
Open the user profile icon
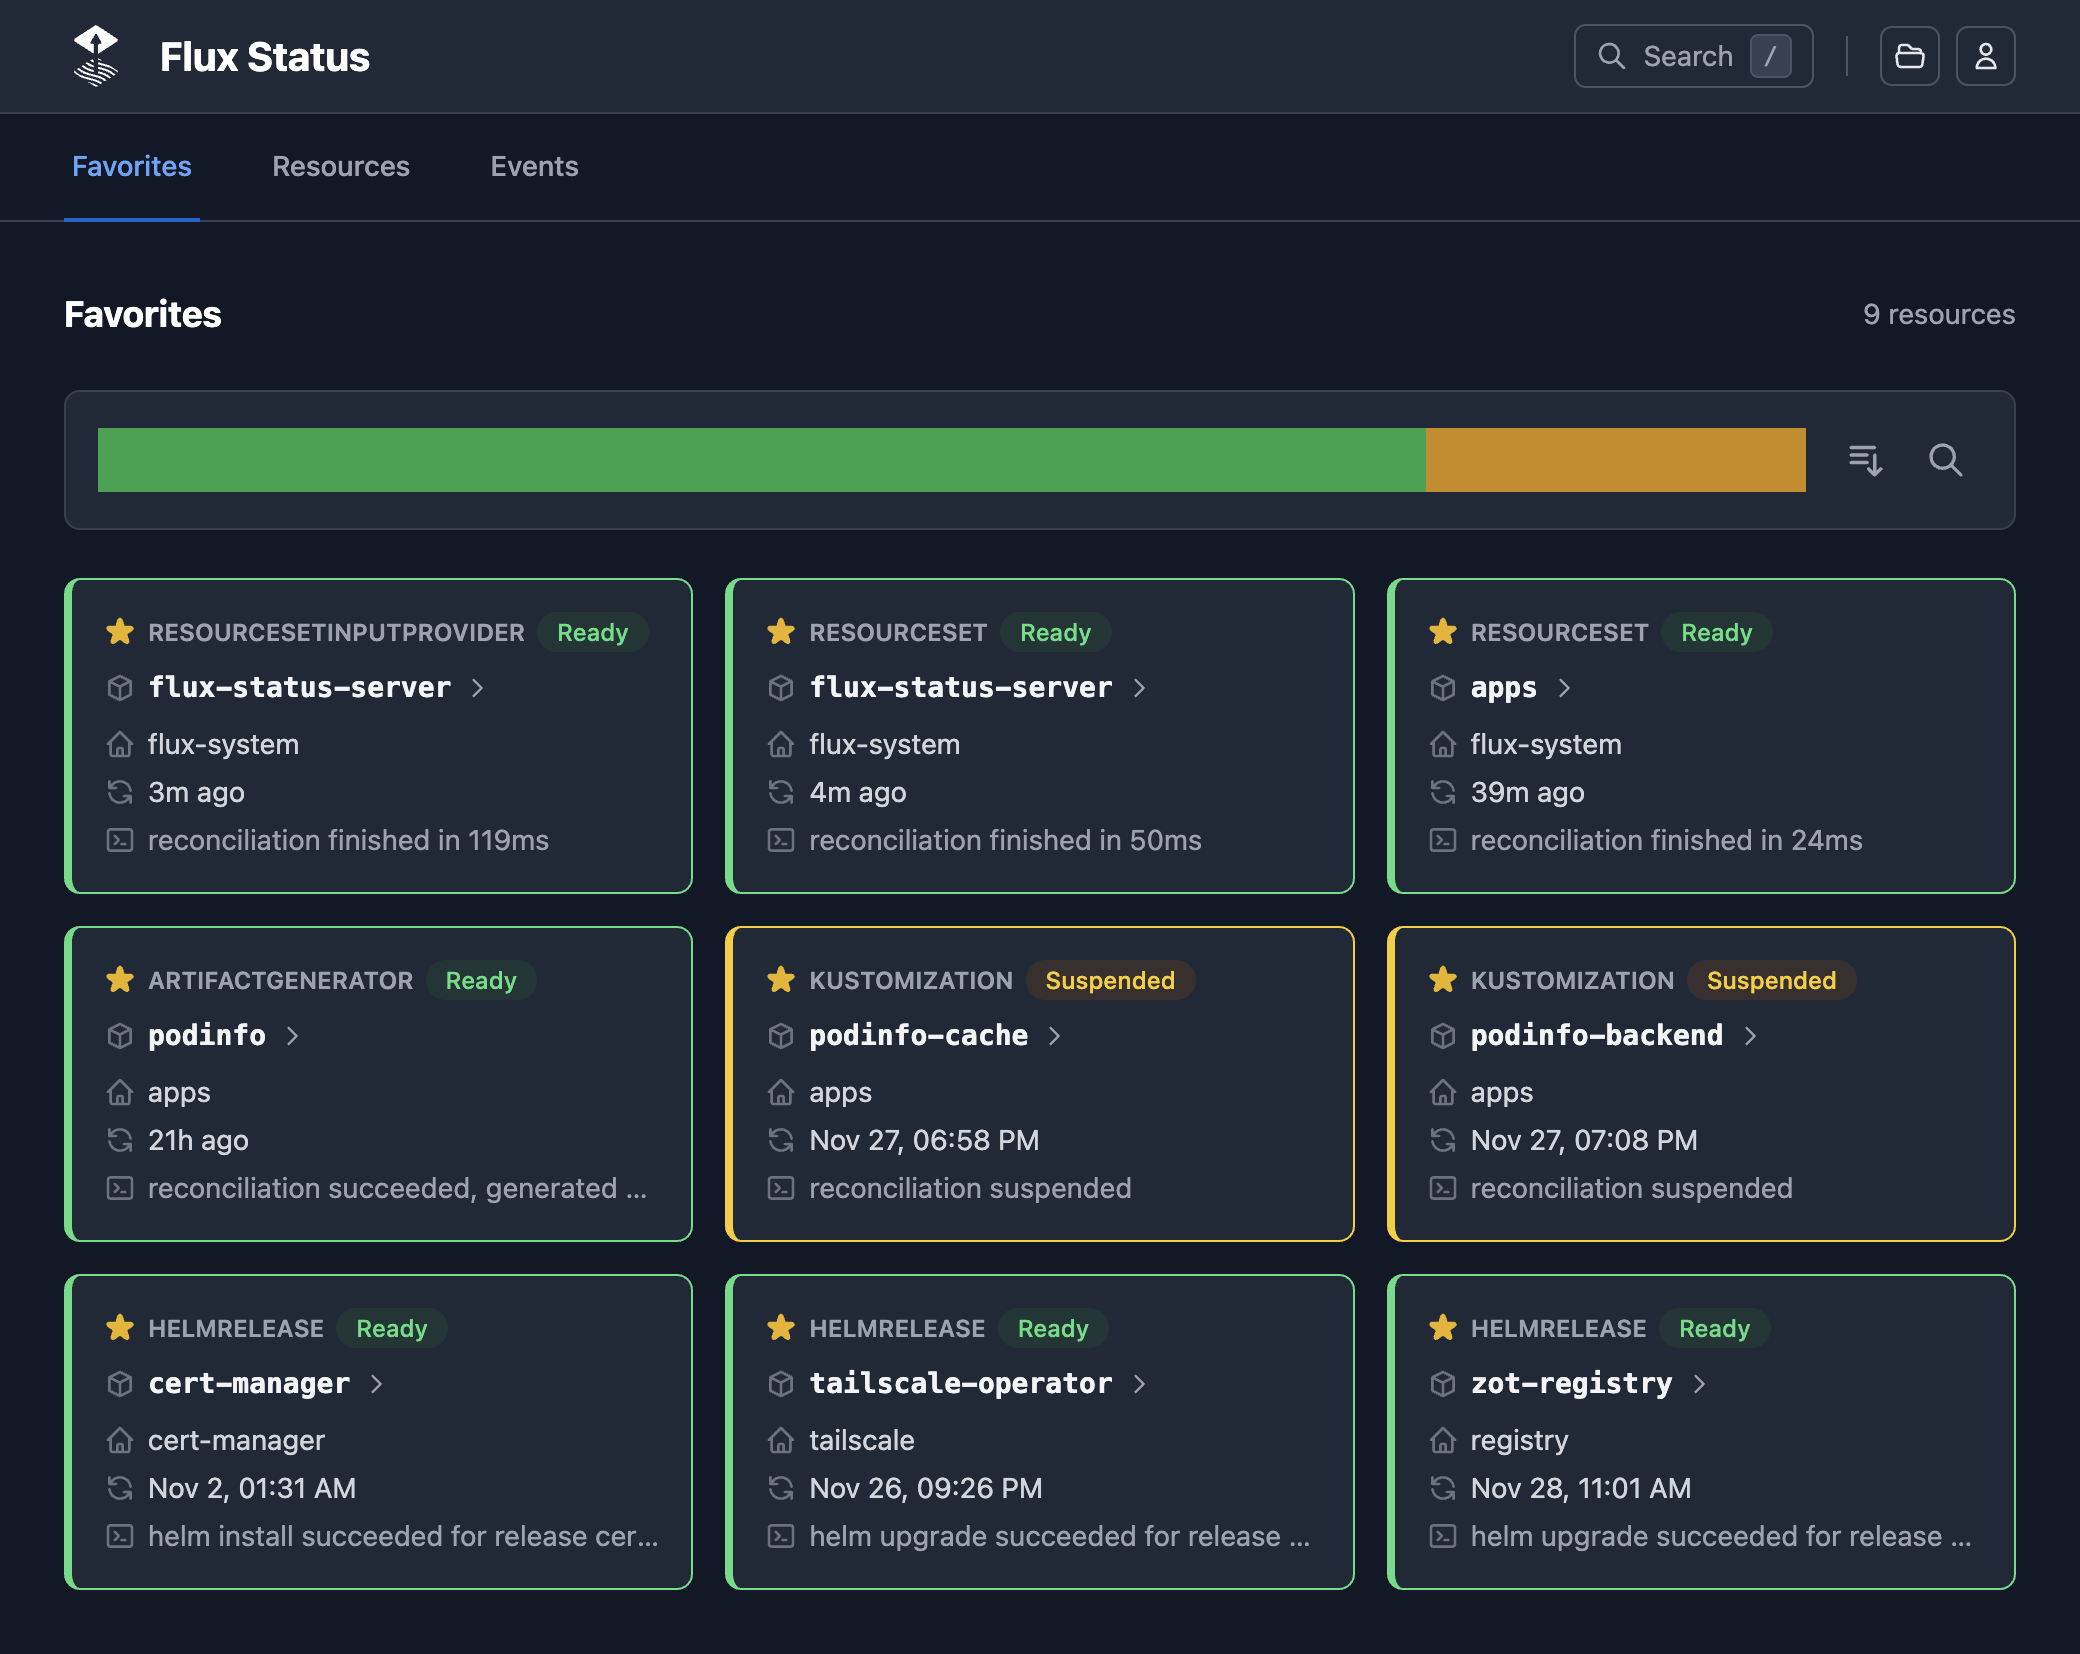tap(1985, 56)
